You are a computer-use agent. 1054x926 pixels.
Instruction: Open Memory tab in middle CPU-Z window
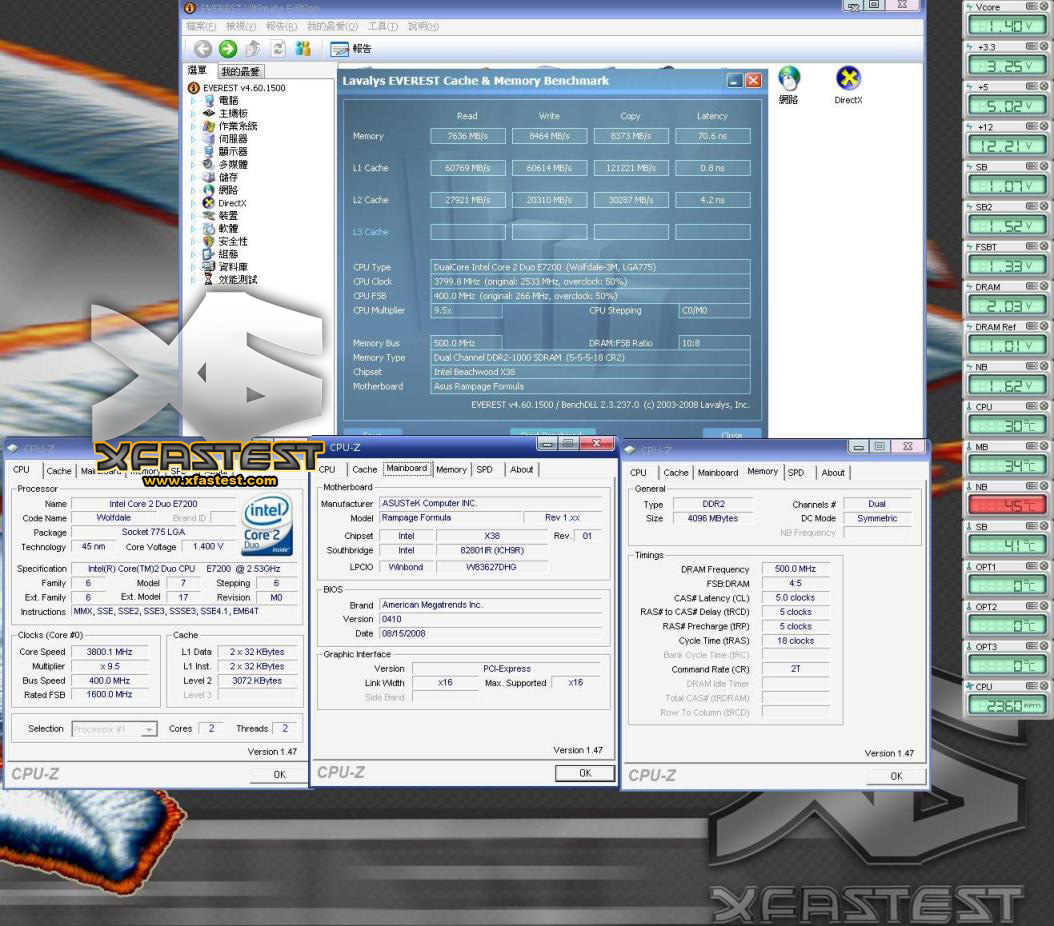point(451,470)
